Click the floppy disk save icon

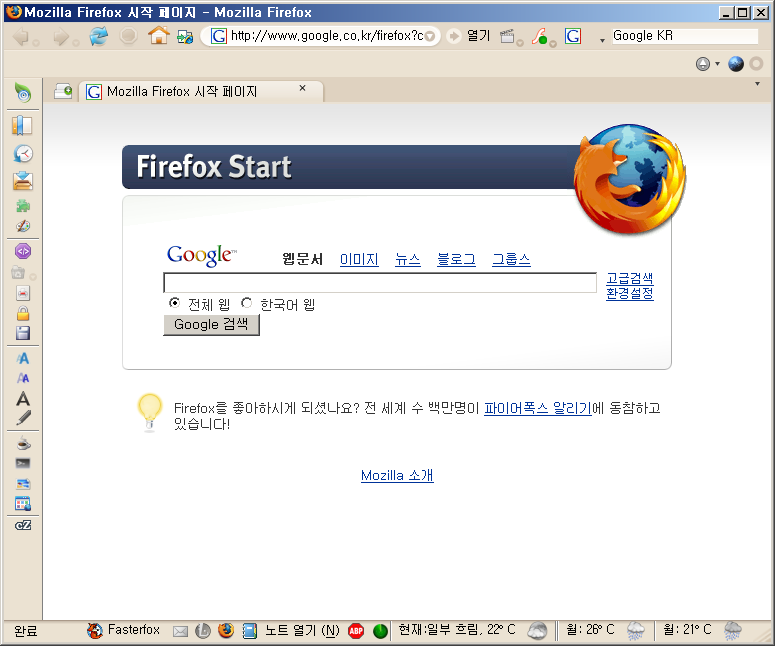click(23, 333)
